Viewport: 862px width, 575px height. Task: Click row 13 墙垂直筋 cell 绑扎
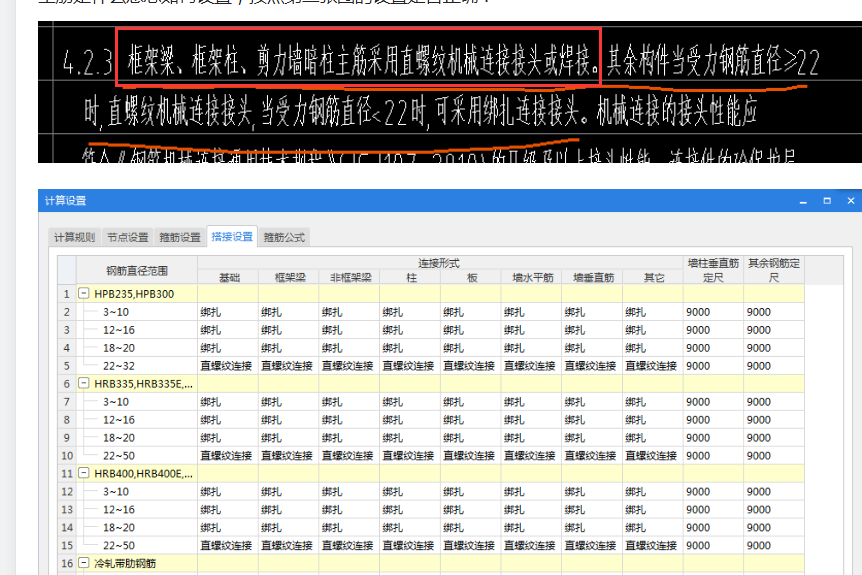click(593, 509)
